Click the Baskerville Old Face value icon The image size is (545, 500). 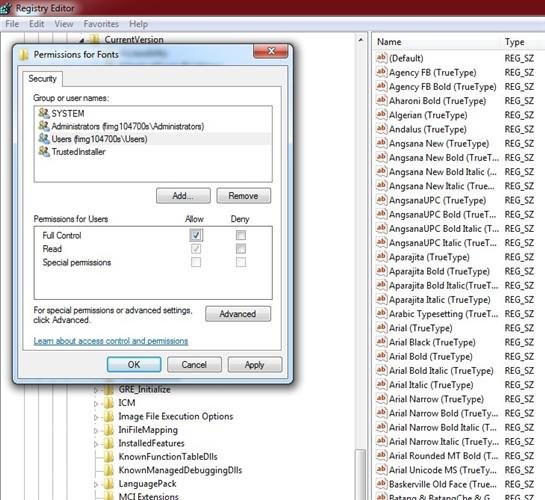pos(381,484)
